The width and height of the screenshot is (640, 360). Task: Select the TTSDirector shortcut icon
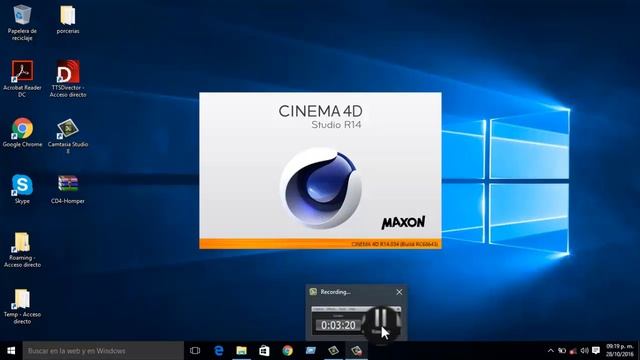point(68,79)
